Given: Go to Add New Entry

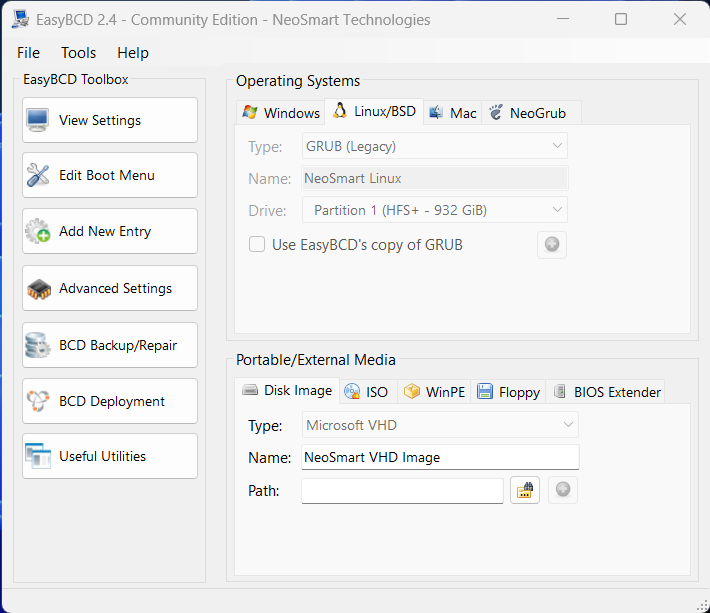Looking at the screenshot, I should (110, 231).
